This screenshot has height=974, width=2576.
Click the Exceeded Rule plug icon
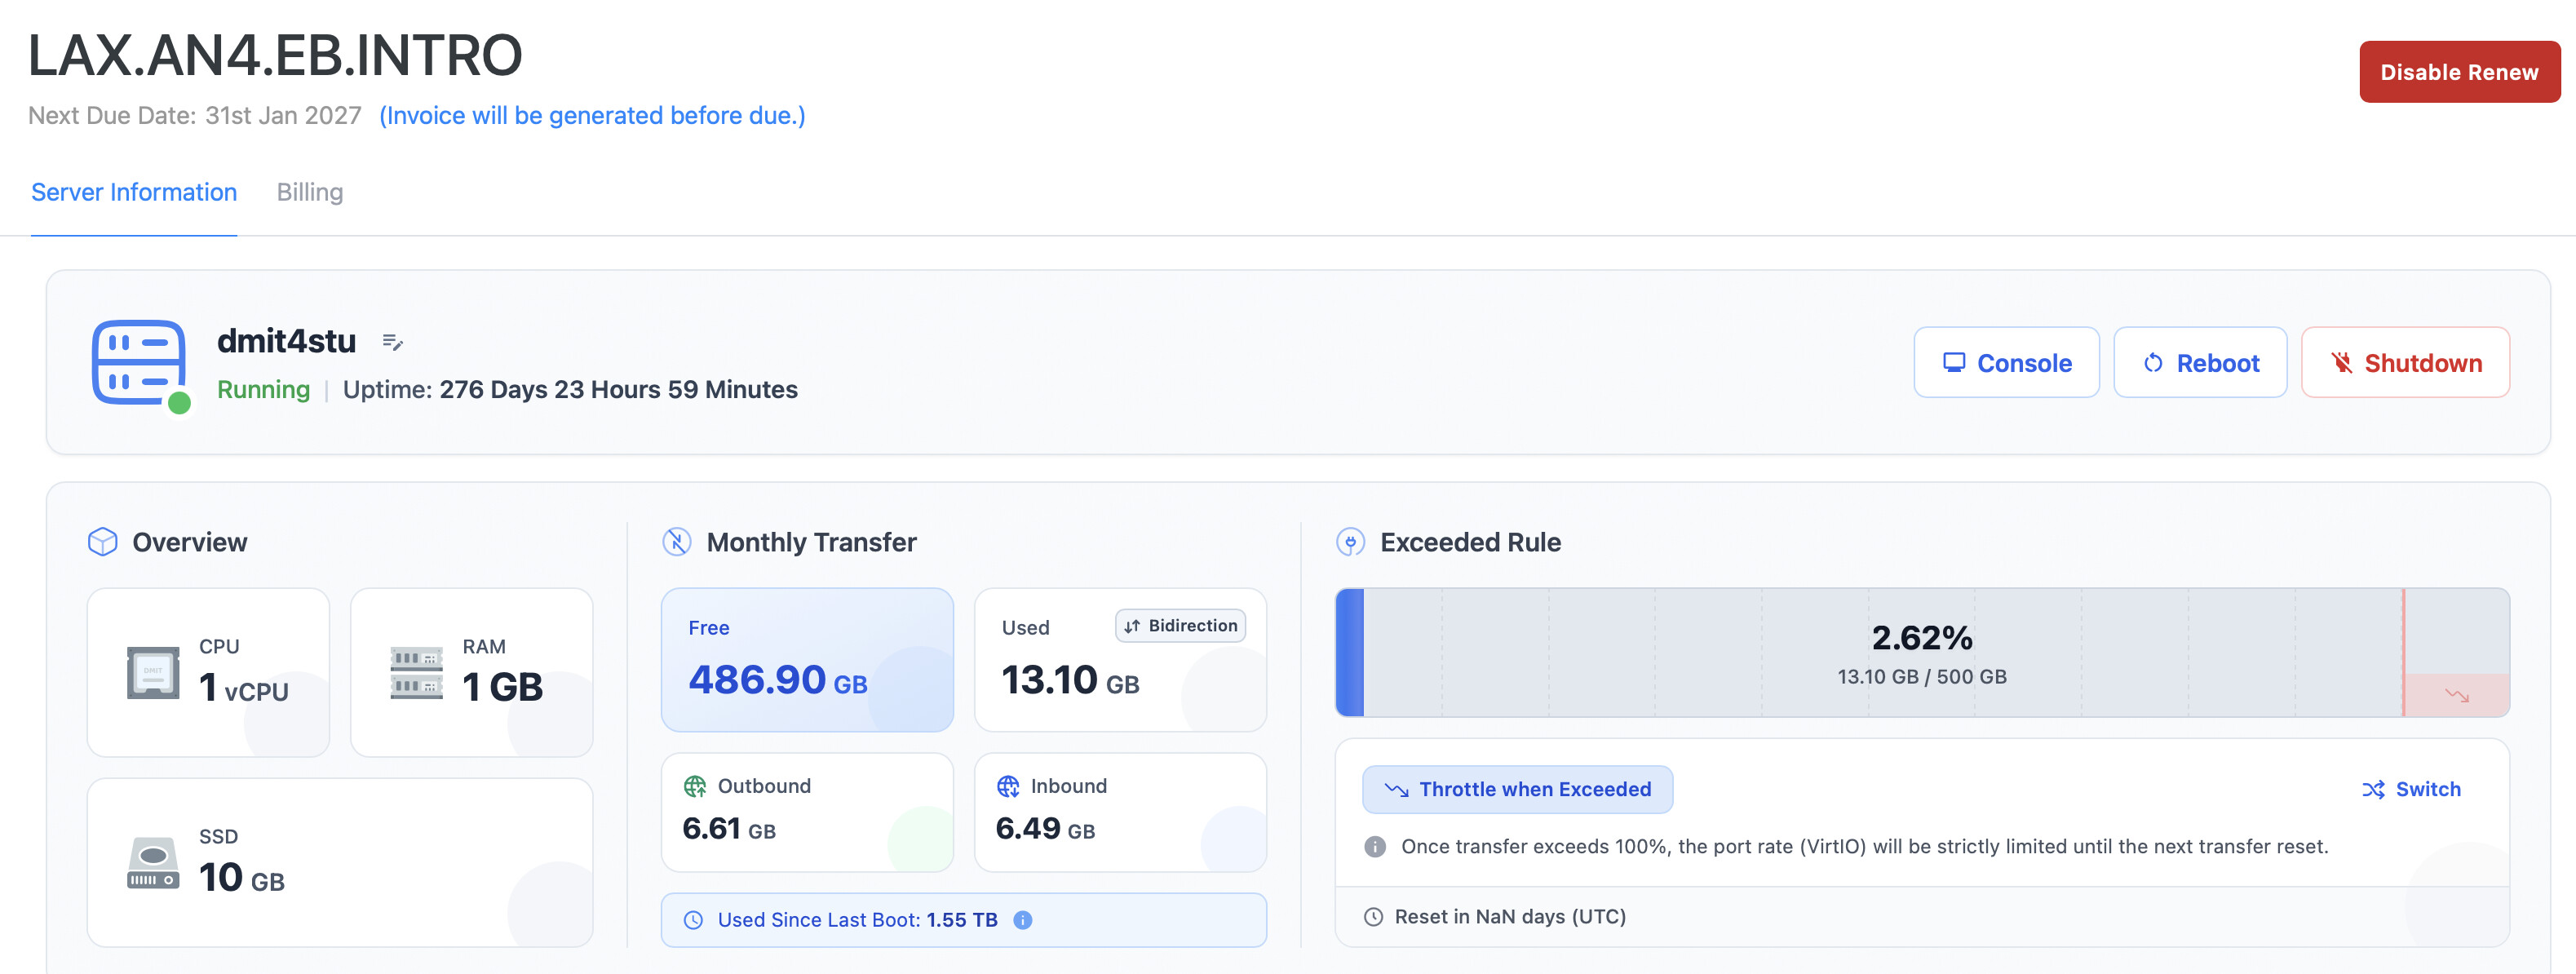tap(1350, 542)
